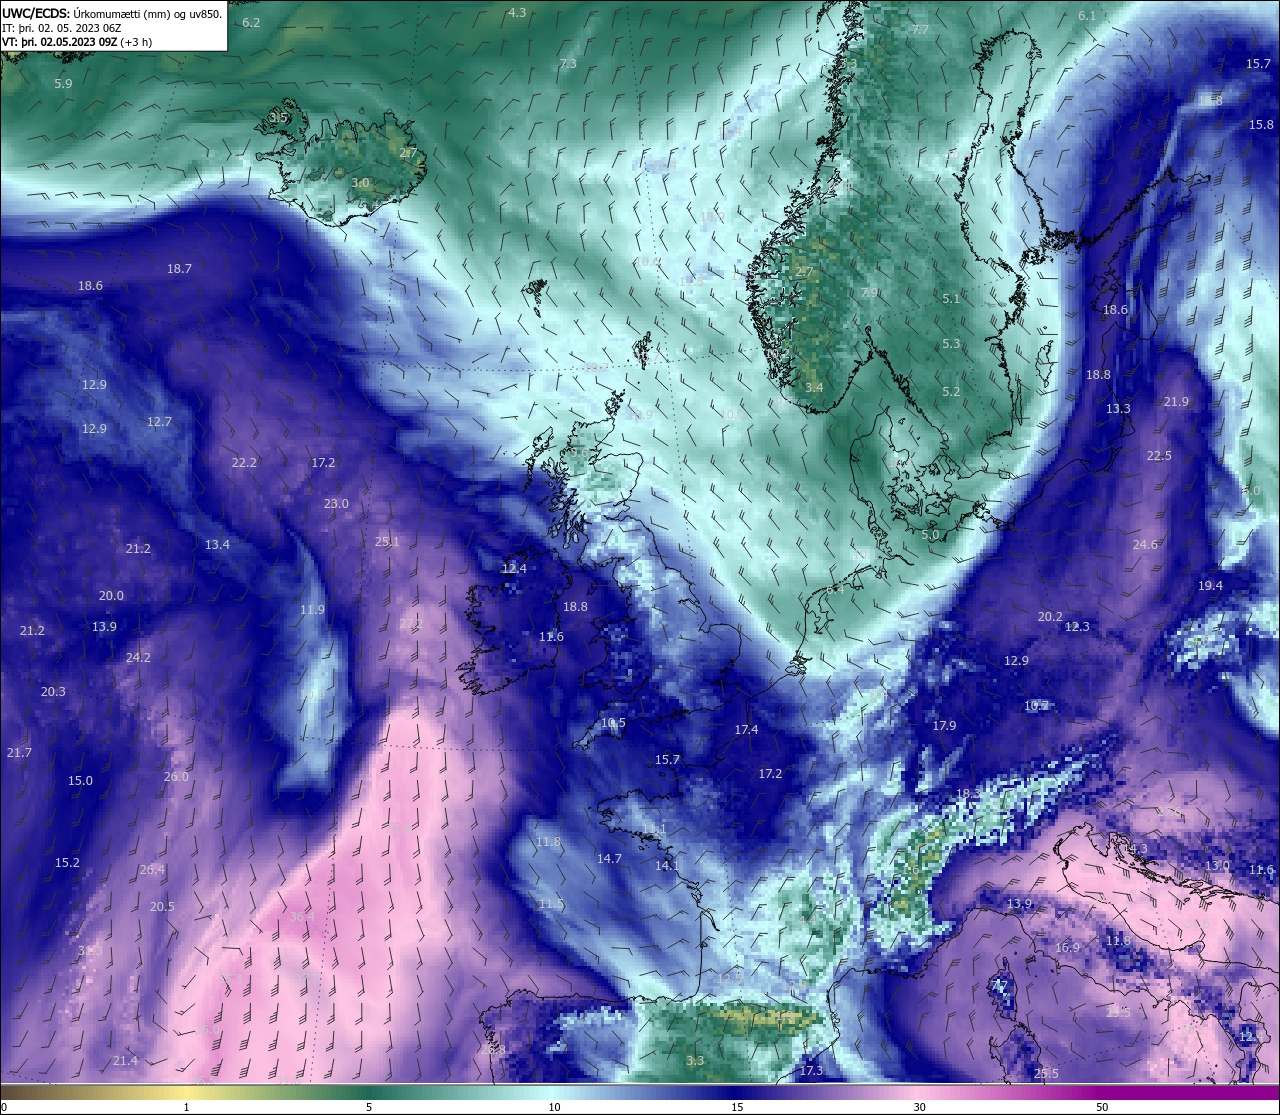Click the "5.2" value over Sweden
The width and height of the screenshot is (1280, 1115).
click(x=951, y=392)
